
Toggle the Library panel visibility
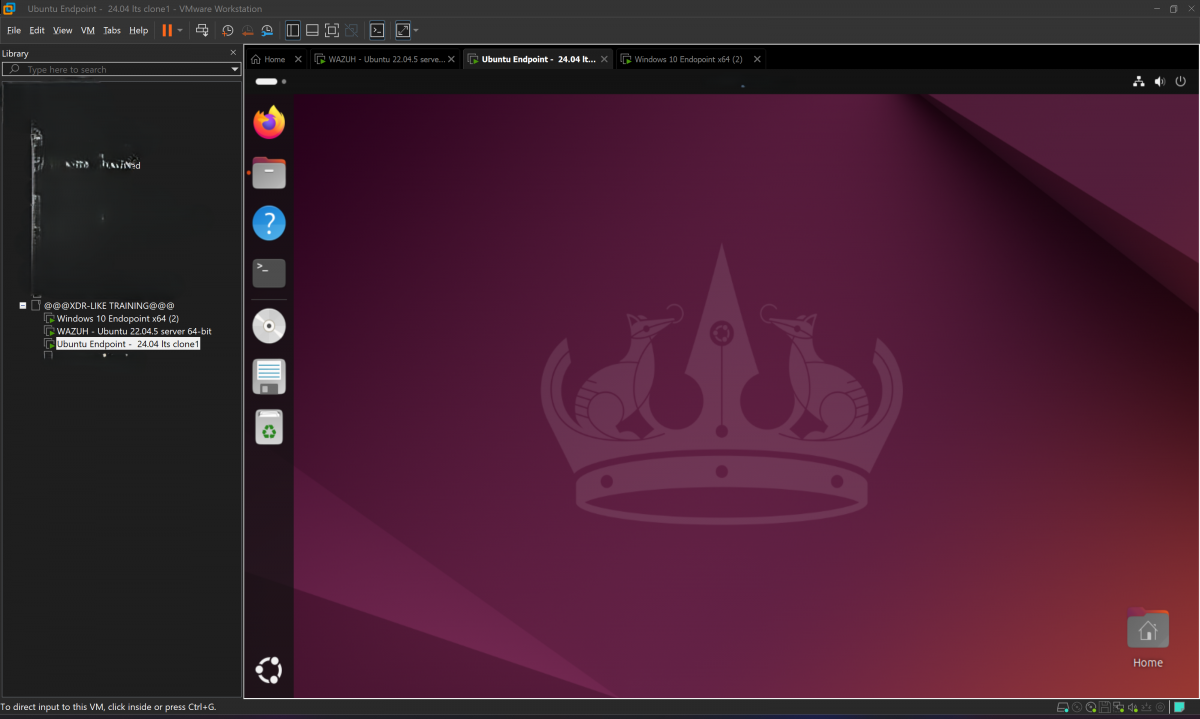pos(292,30)
